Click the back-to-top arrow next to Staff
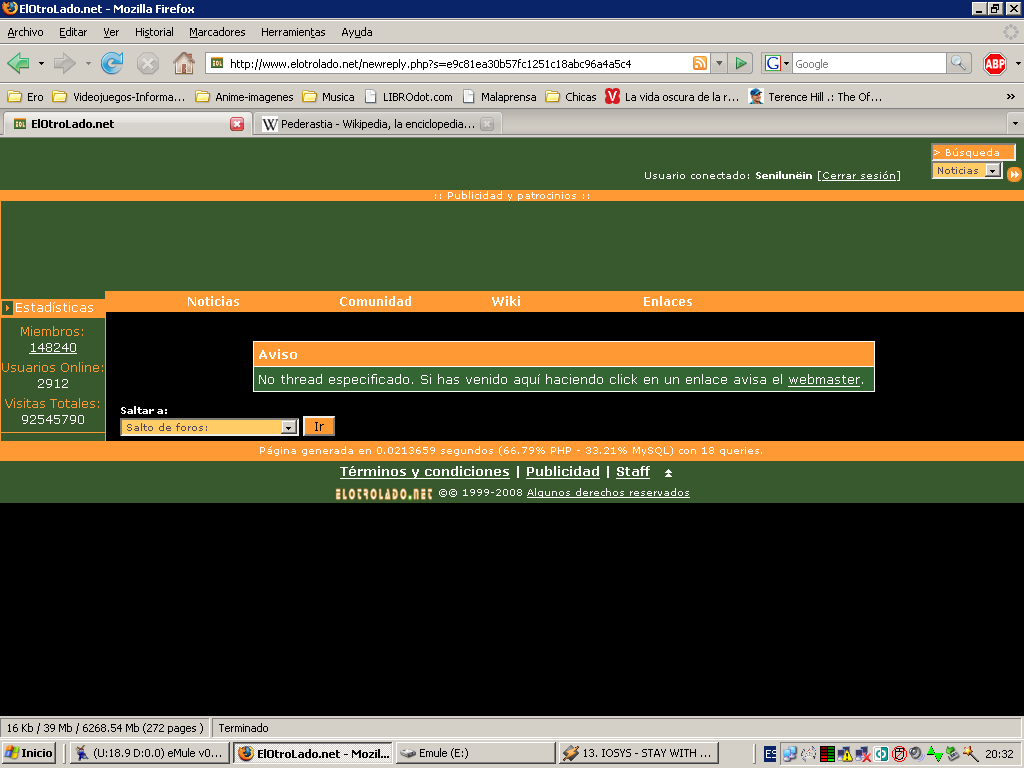The image size is (1024, 768). tap(668, 473)
